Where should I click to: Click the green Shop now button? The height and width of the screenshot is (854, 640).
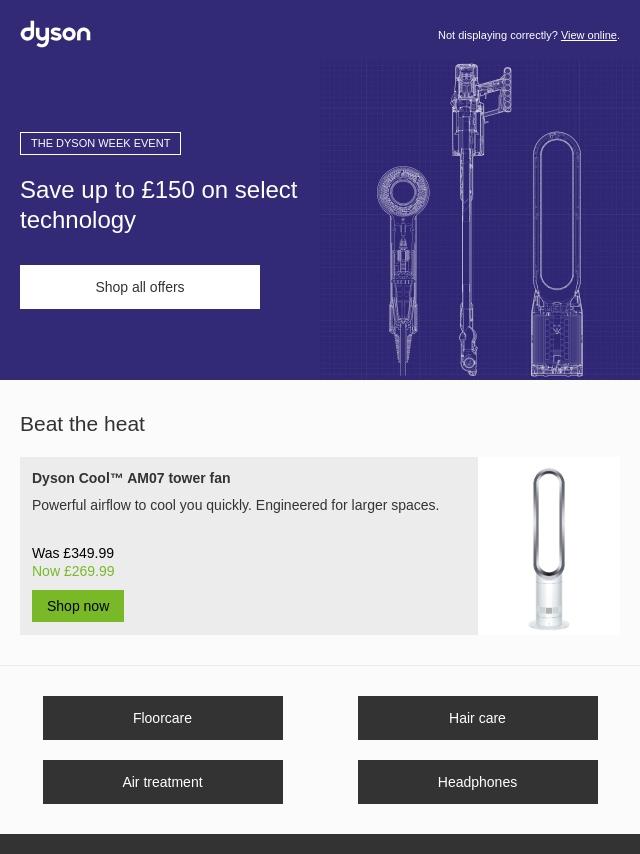click(78, 606)
